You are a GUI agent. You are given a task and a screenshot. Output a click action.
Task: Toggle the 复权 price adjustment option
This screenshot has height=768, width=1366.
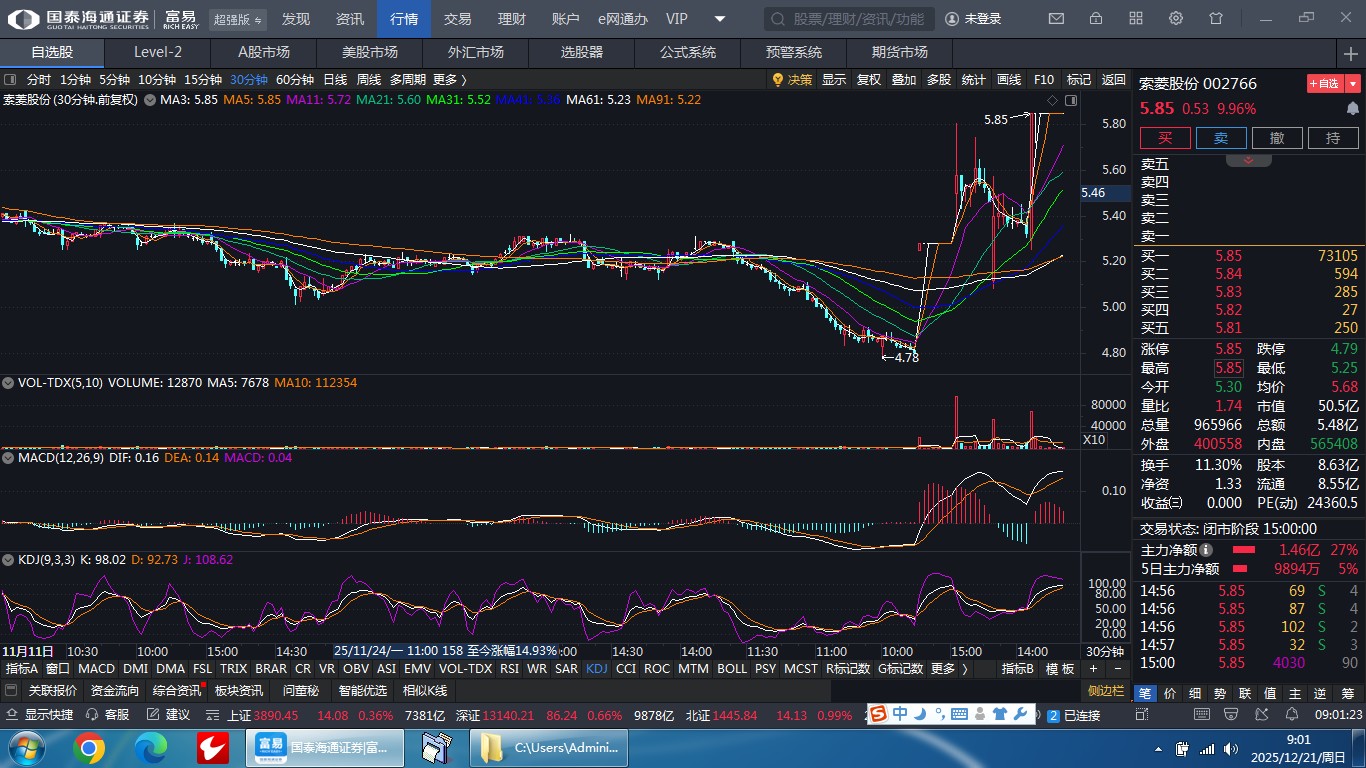869,80
